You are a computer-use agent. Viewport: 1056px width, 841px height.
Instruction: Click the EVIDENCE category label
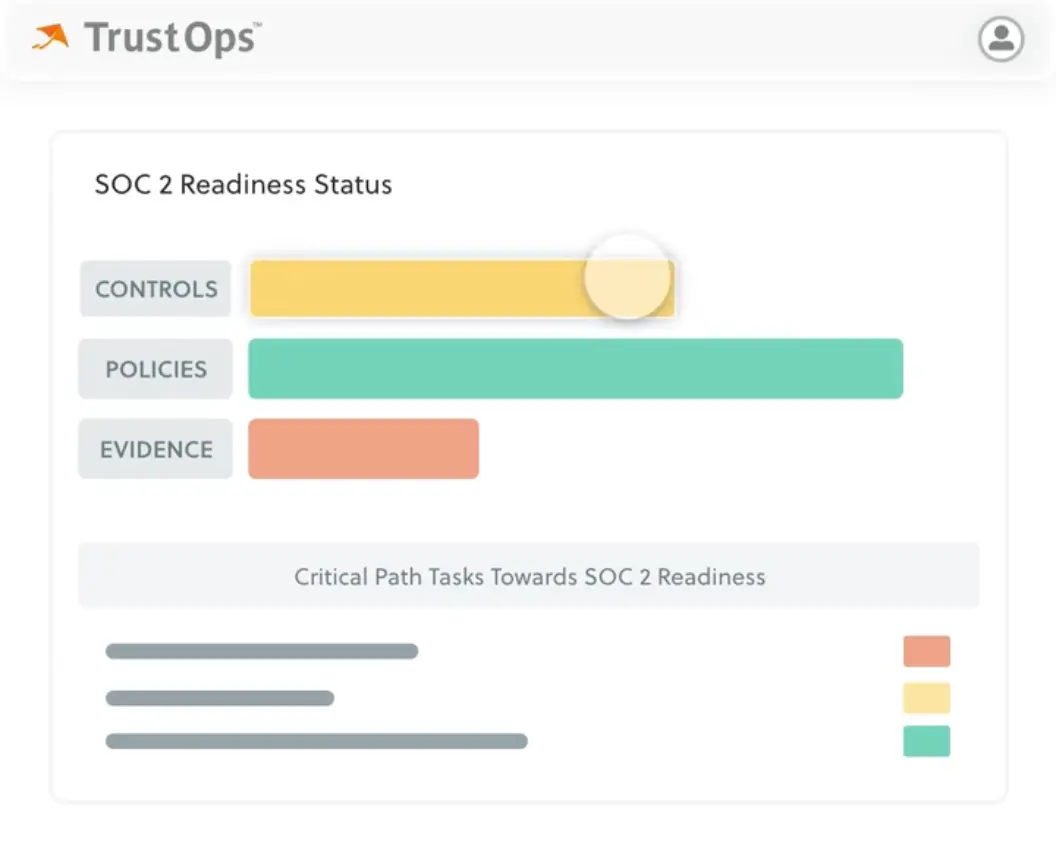pyautogui.click(x=155, y=449)
